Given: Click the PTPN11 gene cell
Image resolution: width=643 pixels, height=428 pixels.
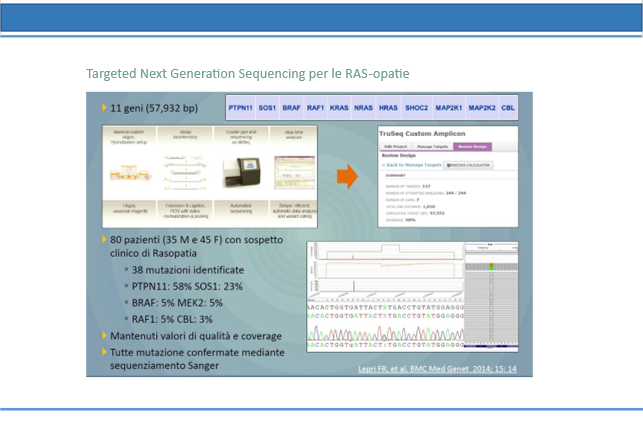Looking at the screenshot, I should 240,108.
